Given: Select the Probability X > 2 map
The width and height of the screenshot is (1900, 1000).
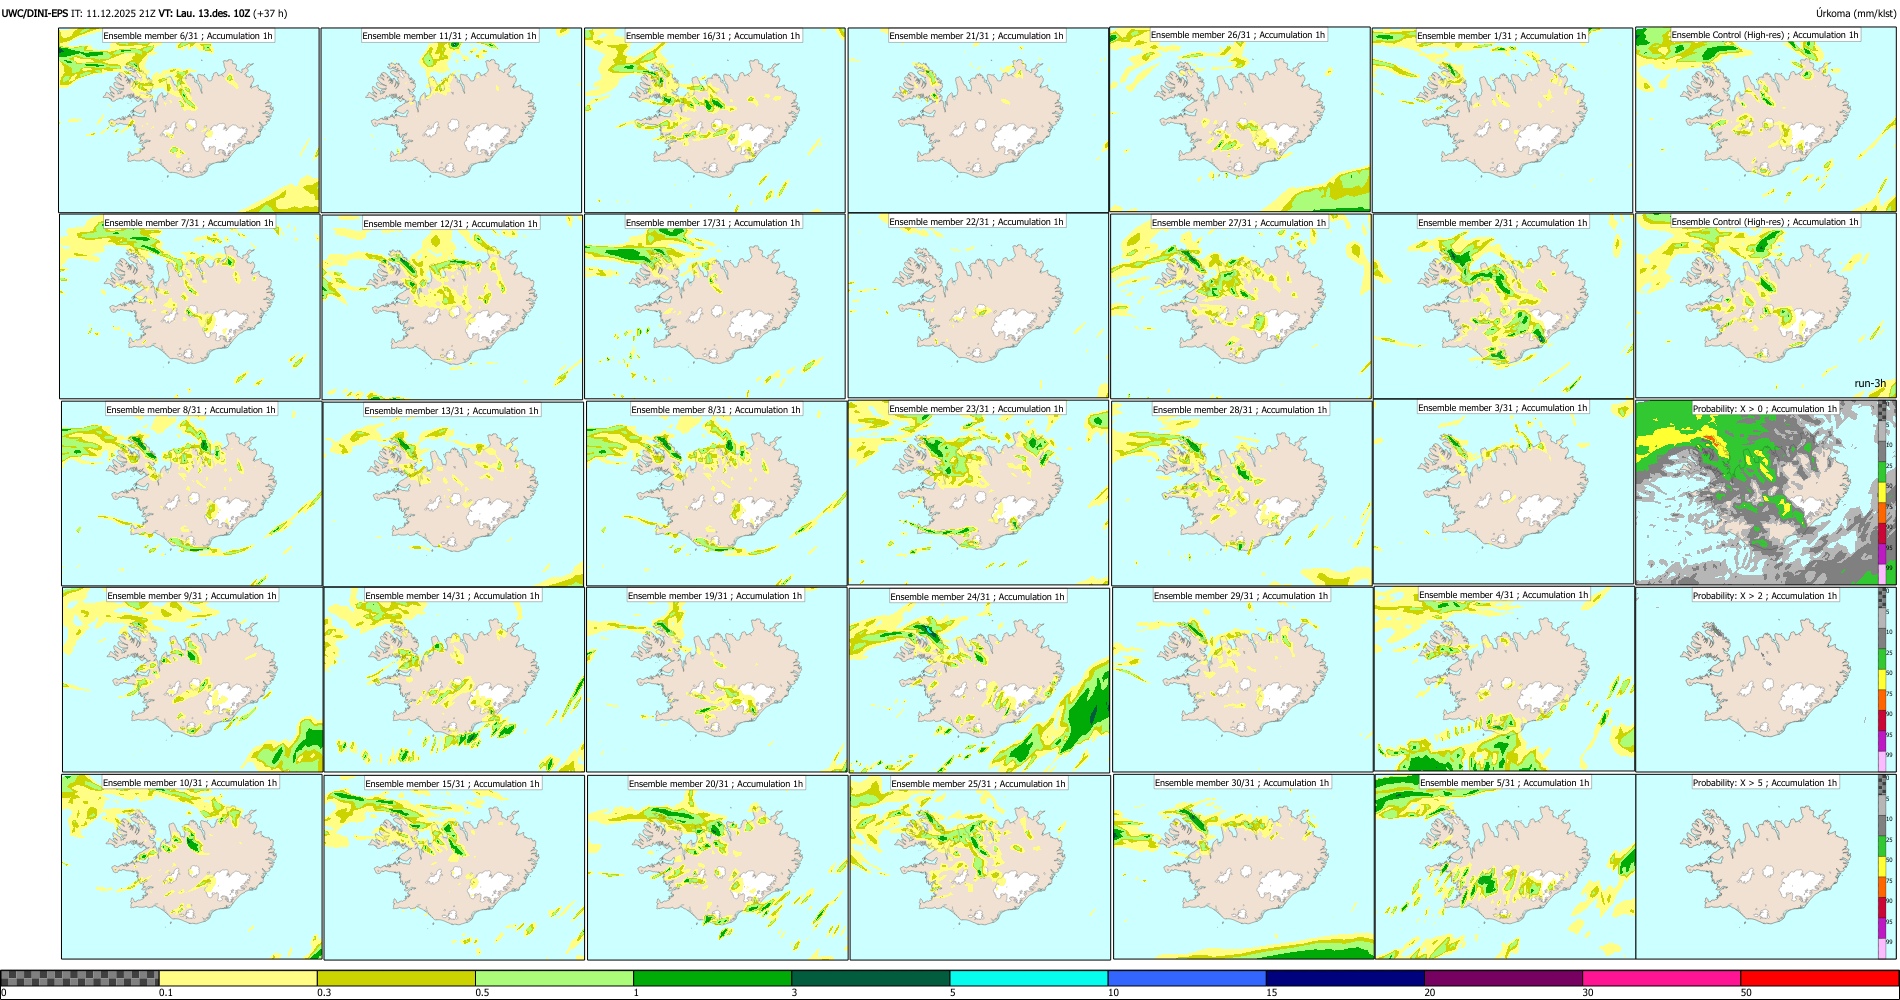Looking at the screenshot, I should tap(1766, 680).
